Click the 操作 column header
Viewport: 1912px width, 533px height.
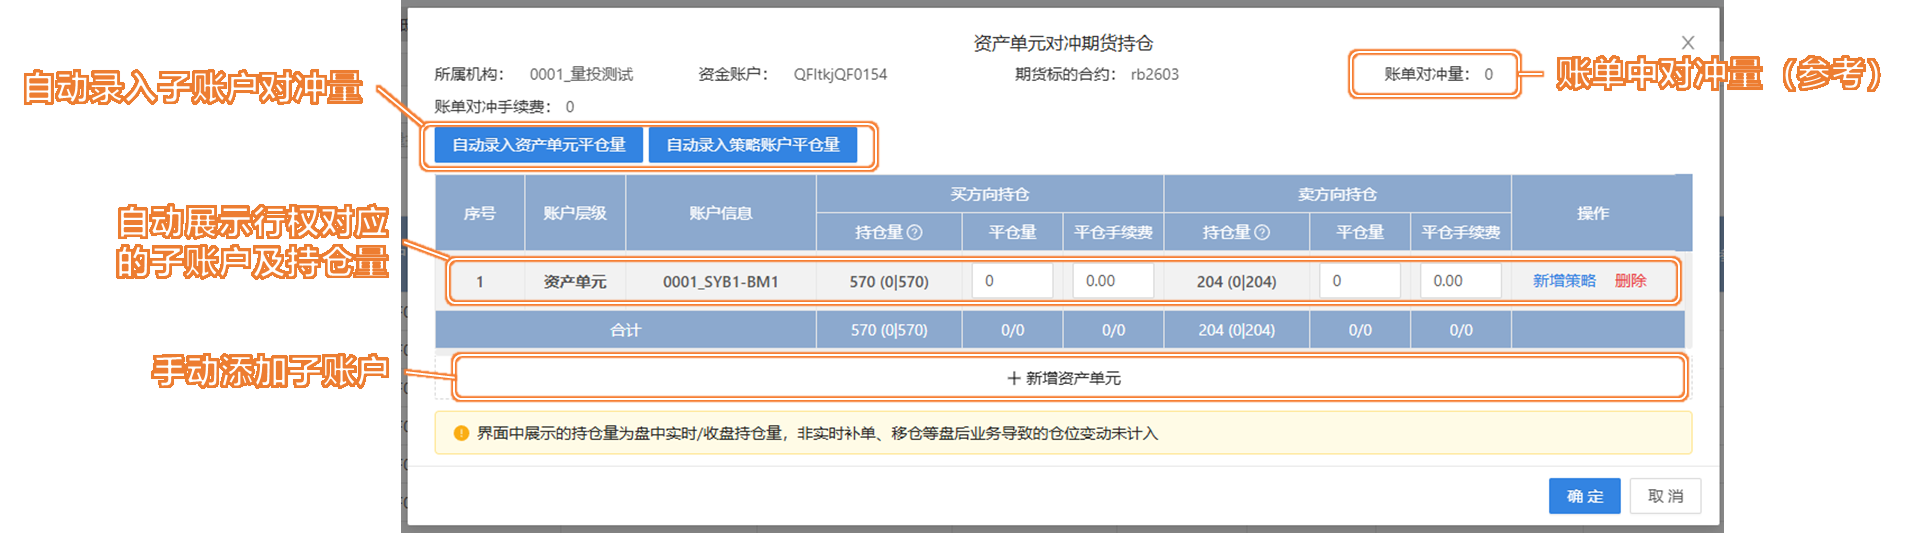click(1593, 213)
